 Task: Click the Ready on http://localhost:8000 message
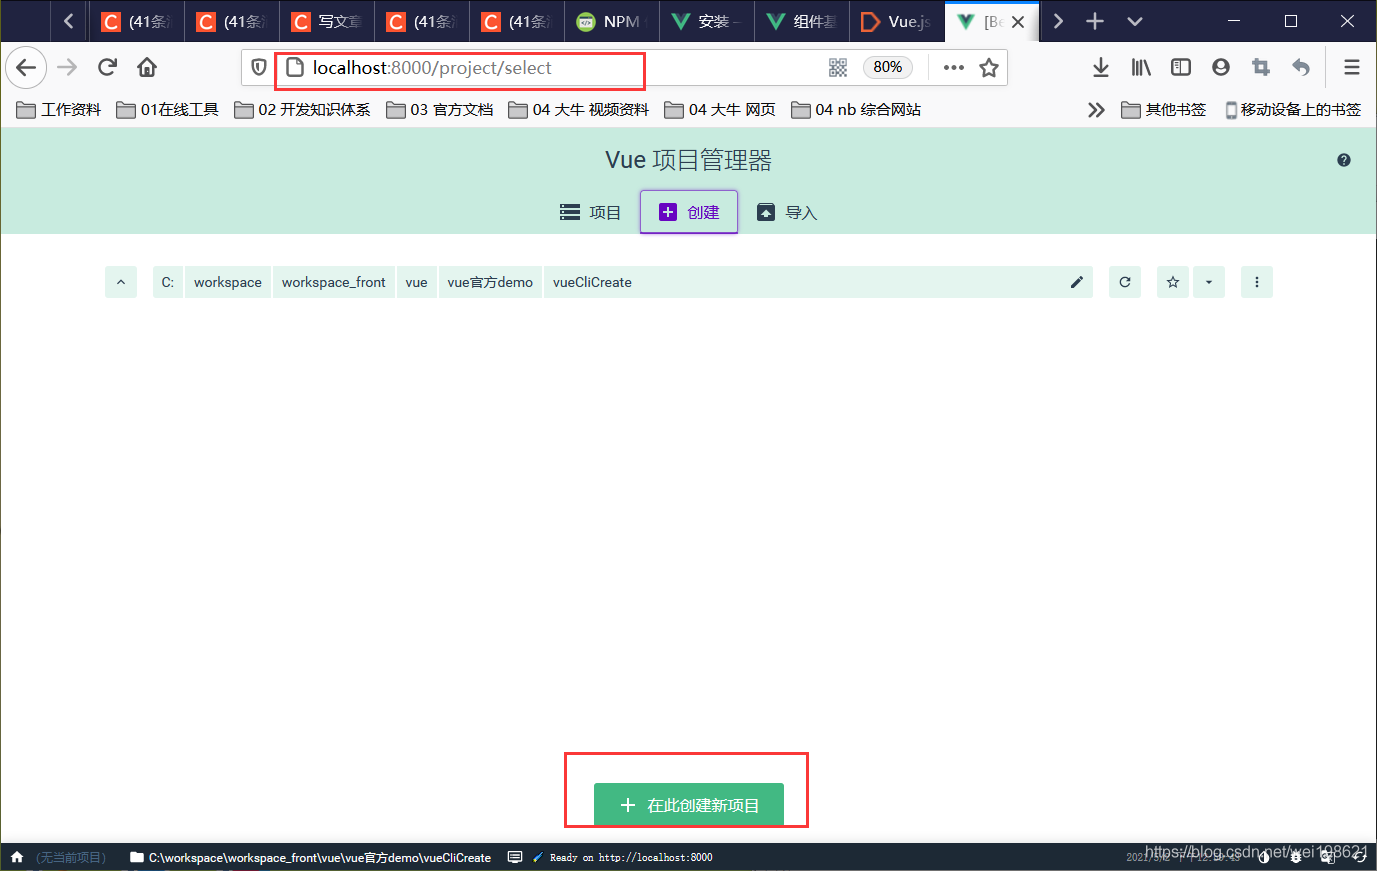click(623, 857)
